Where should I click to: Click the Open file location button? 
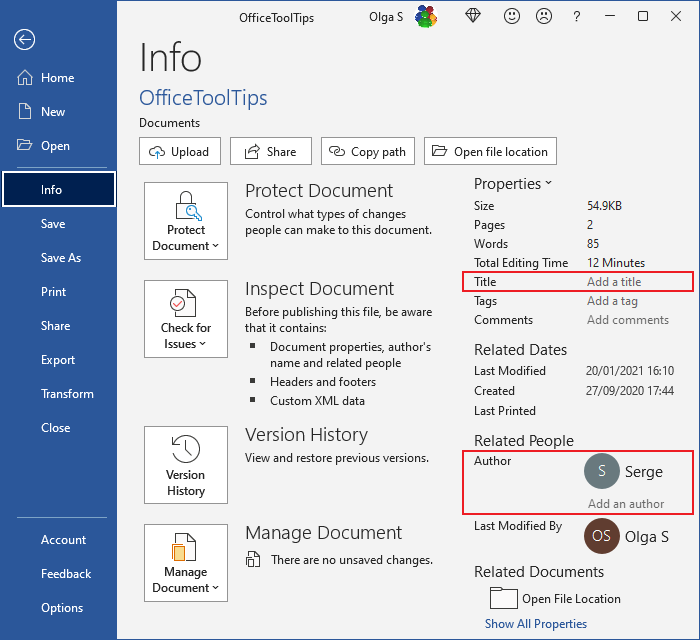[x=490, y=151]
